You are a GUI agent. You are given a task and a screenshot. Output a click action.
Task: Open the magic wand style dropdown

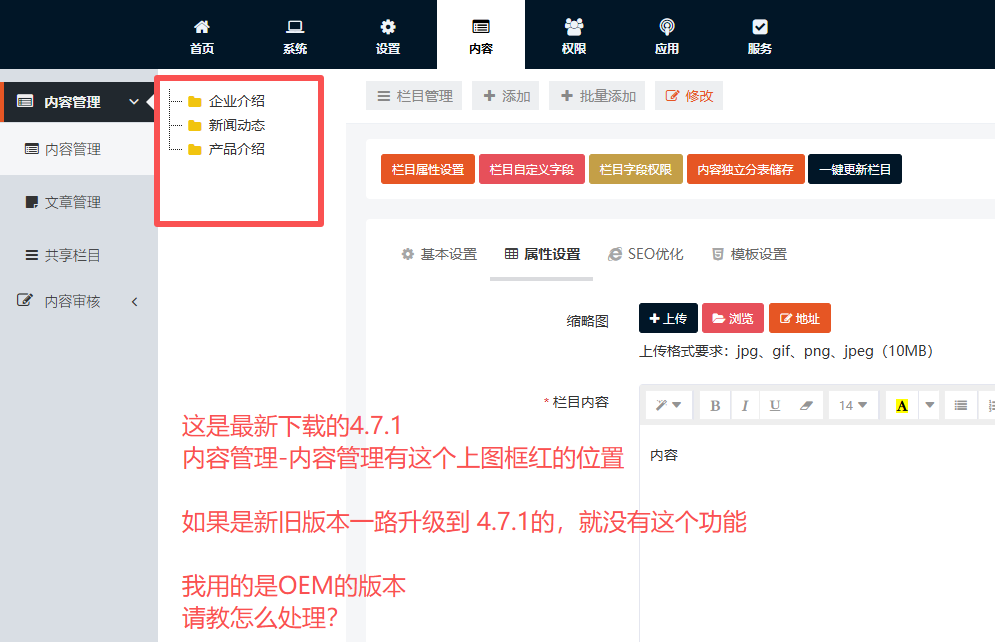[668, 405]
